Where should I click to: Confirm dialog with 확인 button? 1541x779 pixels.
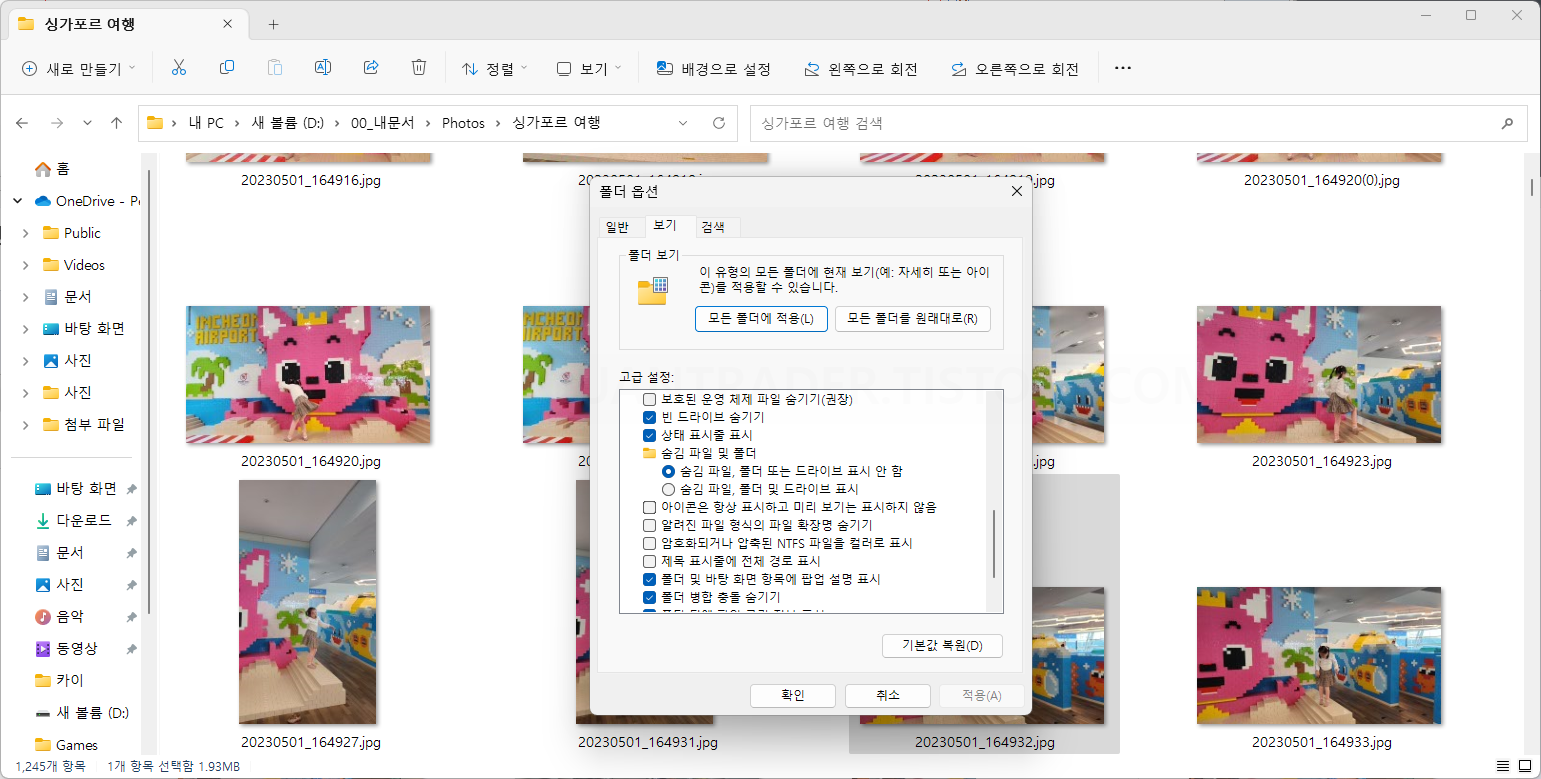pos(793,696)
